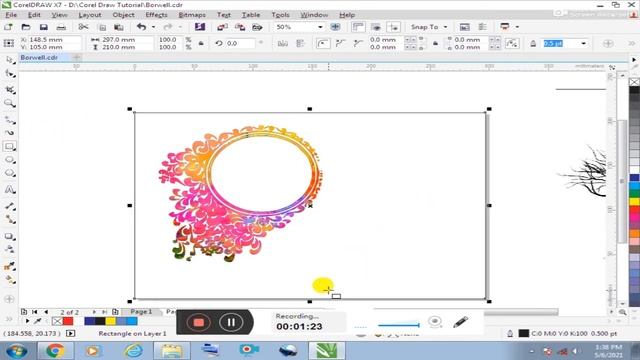Toggle scalloped corner option
Image resolution: width=640 pixels, height=360 pixels.
tap(341, 43)
